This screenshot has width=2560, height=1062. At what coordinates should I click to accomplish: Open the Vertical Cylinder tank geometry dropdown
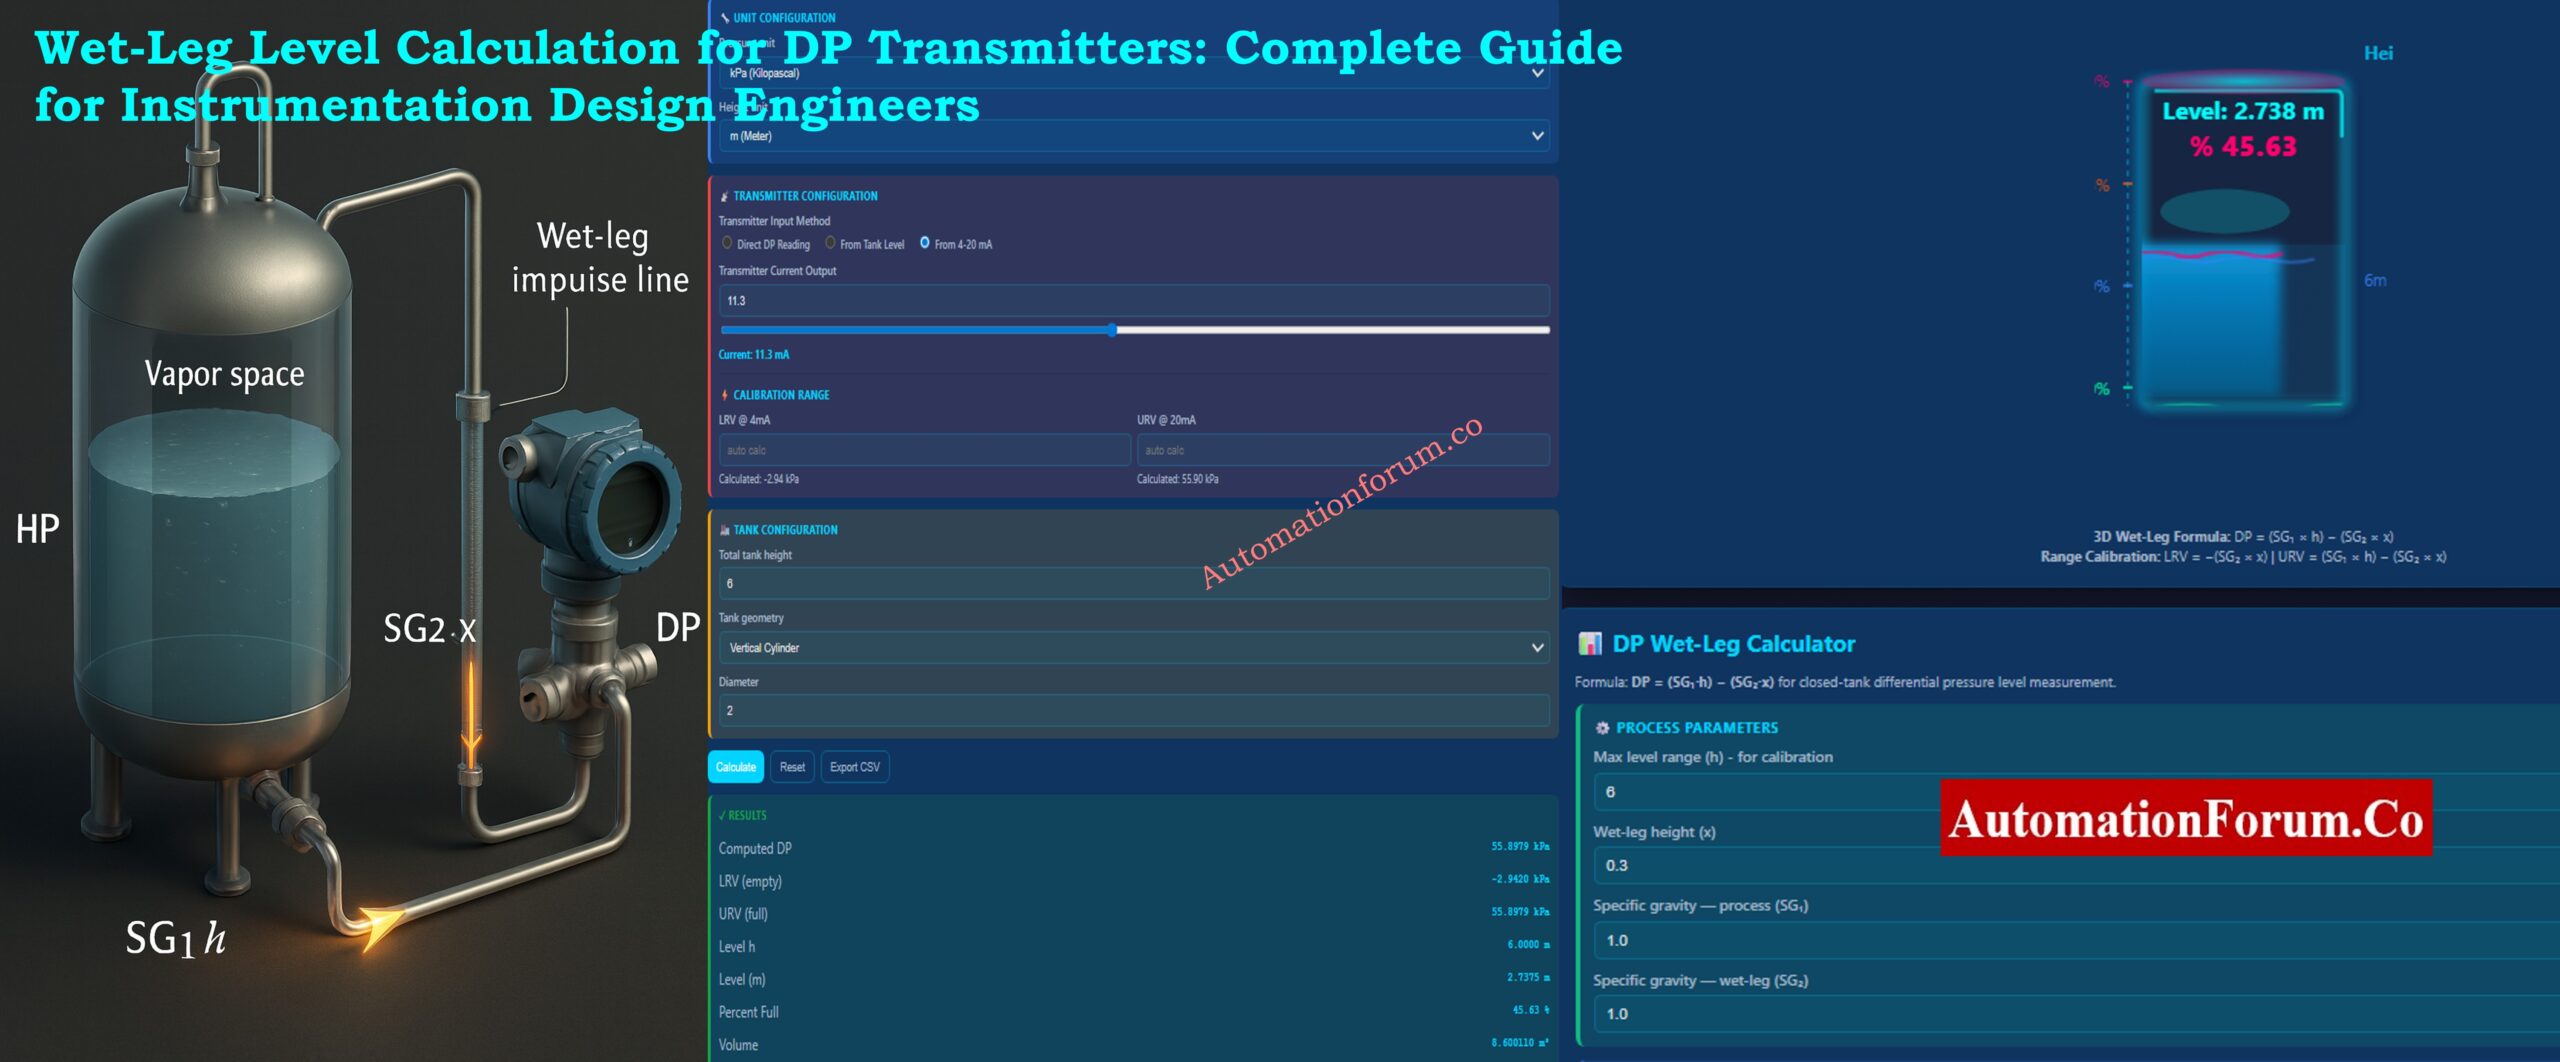[x=1133, y=648]
